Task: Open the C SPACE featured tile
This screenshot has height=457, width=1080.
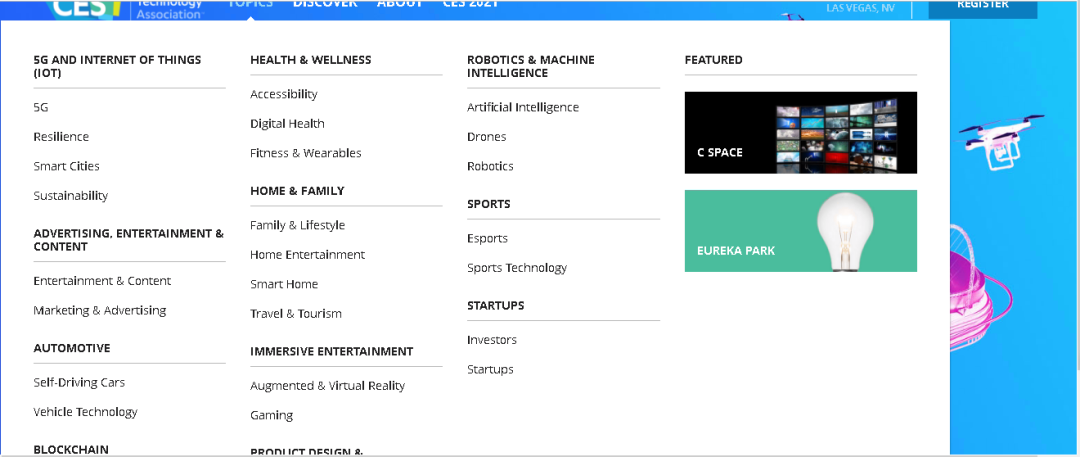Action: [800, 132]
